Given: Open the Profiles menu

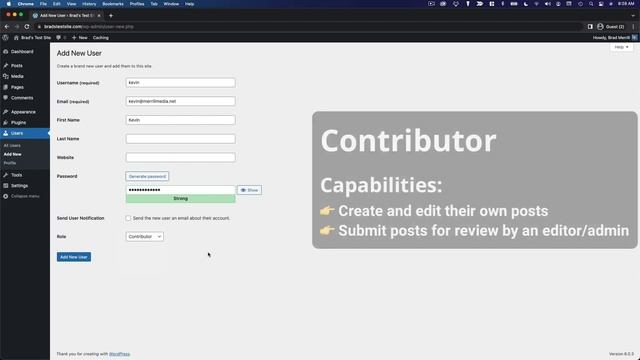Looking at the screenshot, I should 137,4.
